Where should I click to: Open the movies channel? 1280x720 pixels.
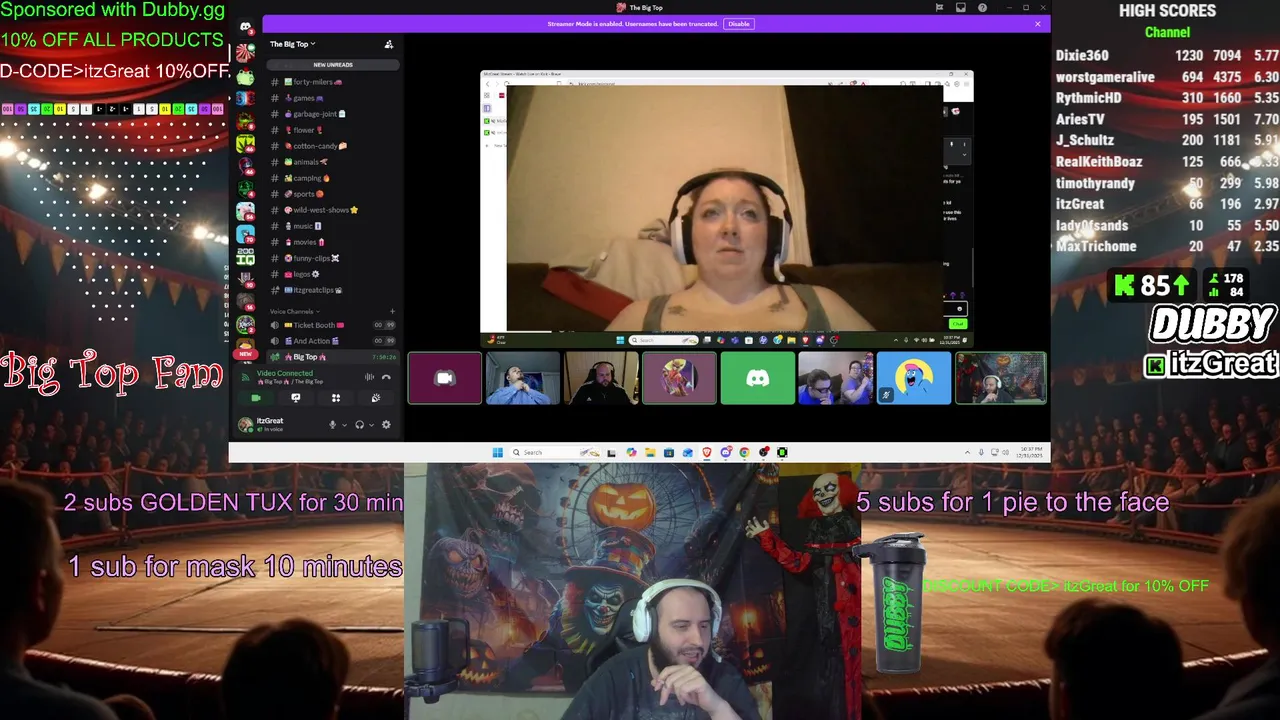[x=333, y=242]
